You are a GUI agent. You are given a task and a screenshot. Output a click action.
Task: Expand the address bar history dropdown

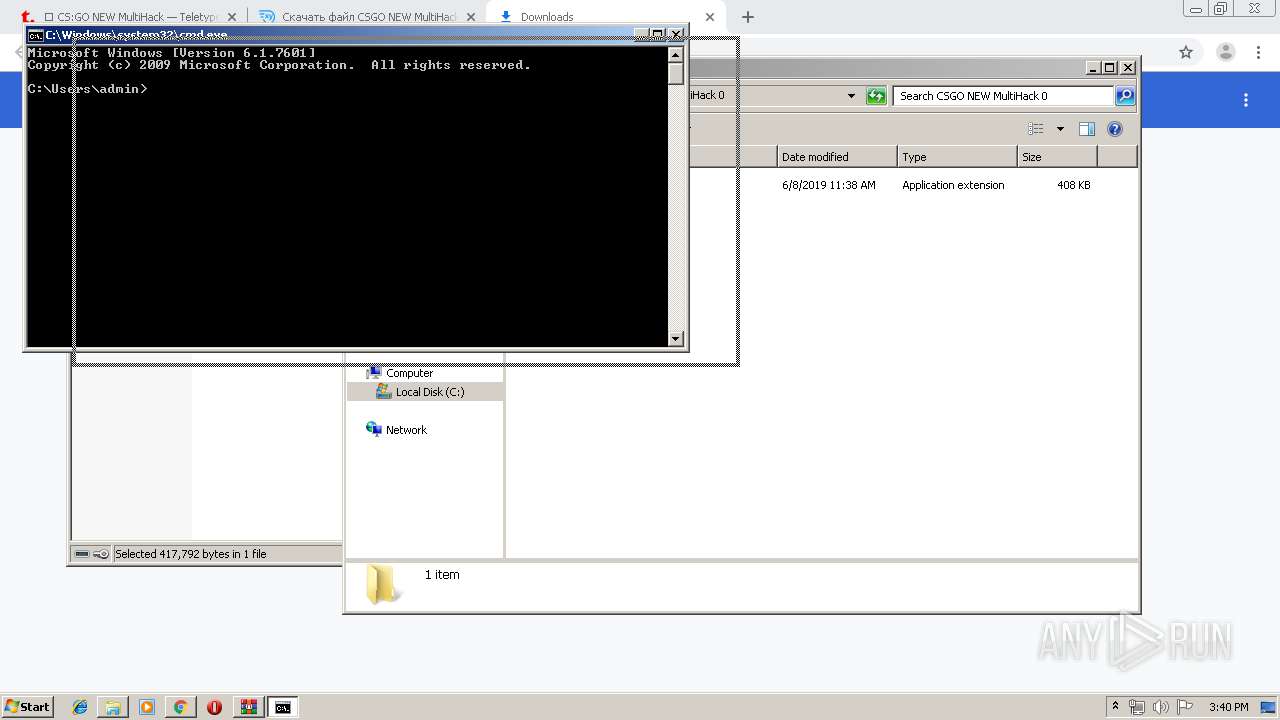click(x=851, y=96)
